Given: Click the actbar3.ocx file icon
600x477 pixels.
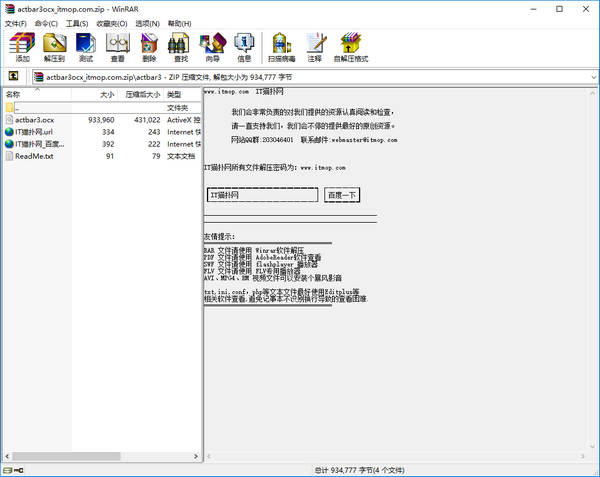Looking at the screenshot, I should click(10, 120).
